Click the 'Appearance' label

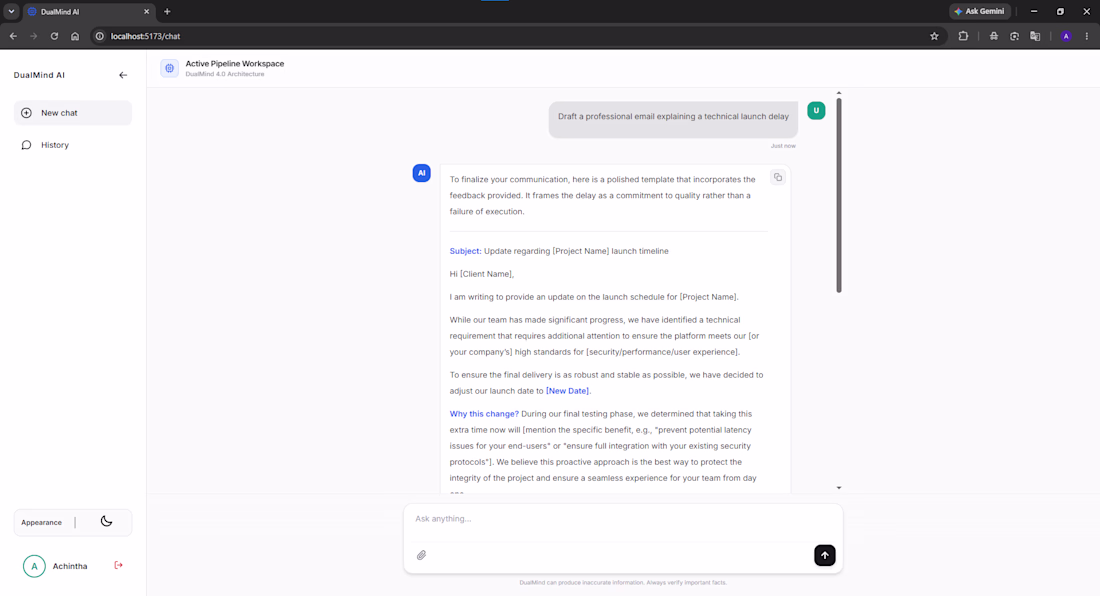41,522
